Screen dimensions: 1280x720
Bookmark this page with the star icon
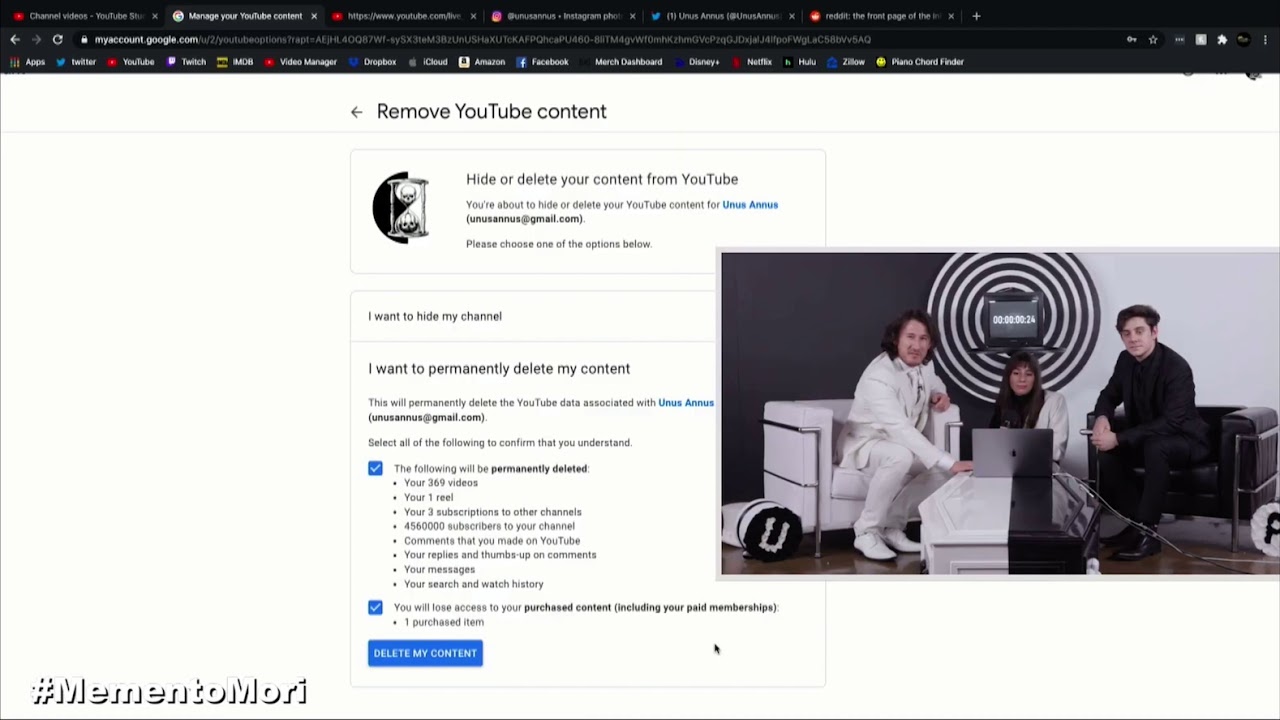pyautogui.click(x=1153, y=39)
